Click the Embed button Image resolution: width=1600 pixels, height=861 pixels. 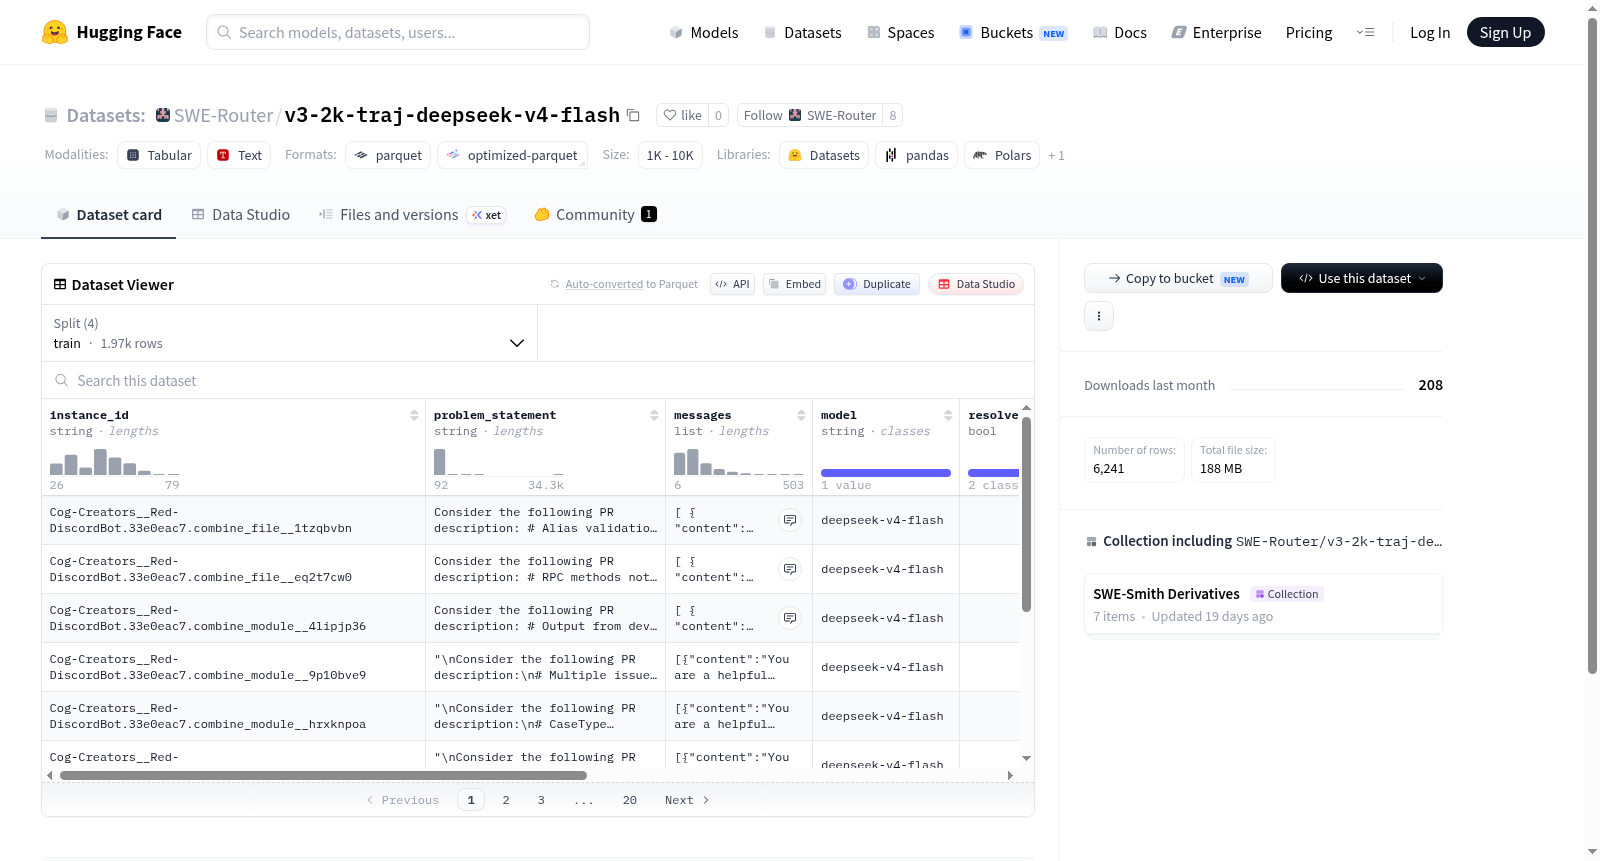point(796,284)
